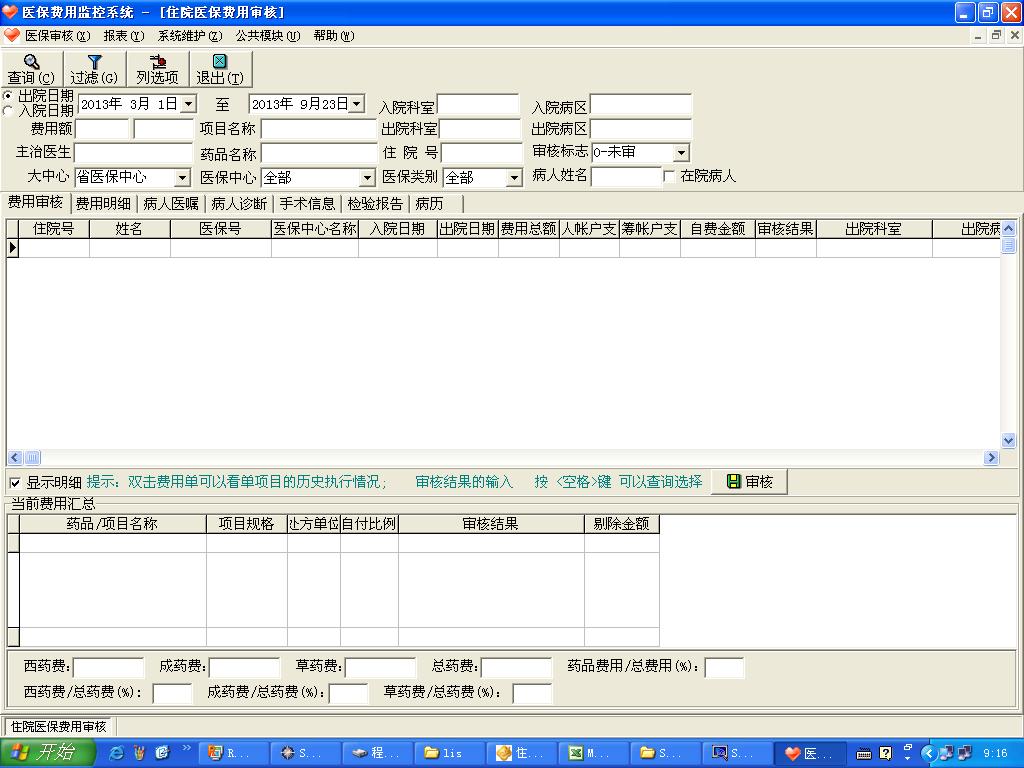Viewport: 1024px width, 768px height.
Task: Expand the 医保类别 全部 dropdown
Action: [x=515, y=178]
